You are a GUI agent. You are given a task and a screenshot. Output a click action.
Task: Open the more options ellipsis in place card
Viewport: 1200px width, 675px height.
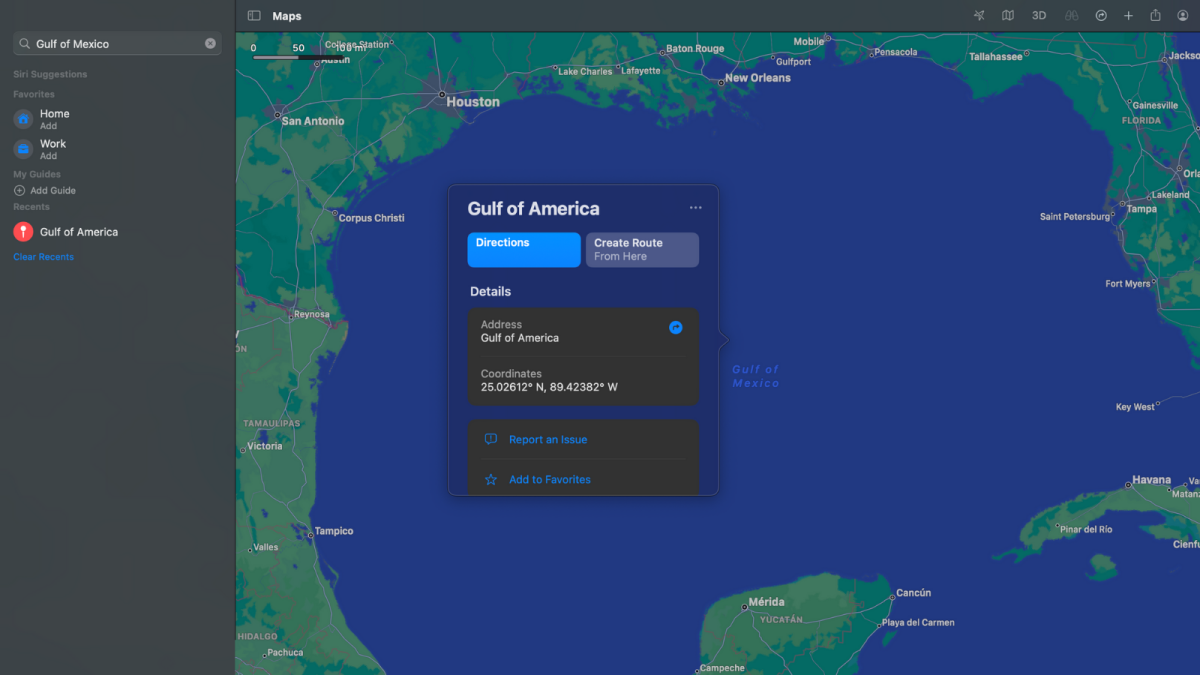[696, 208]
